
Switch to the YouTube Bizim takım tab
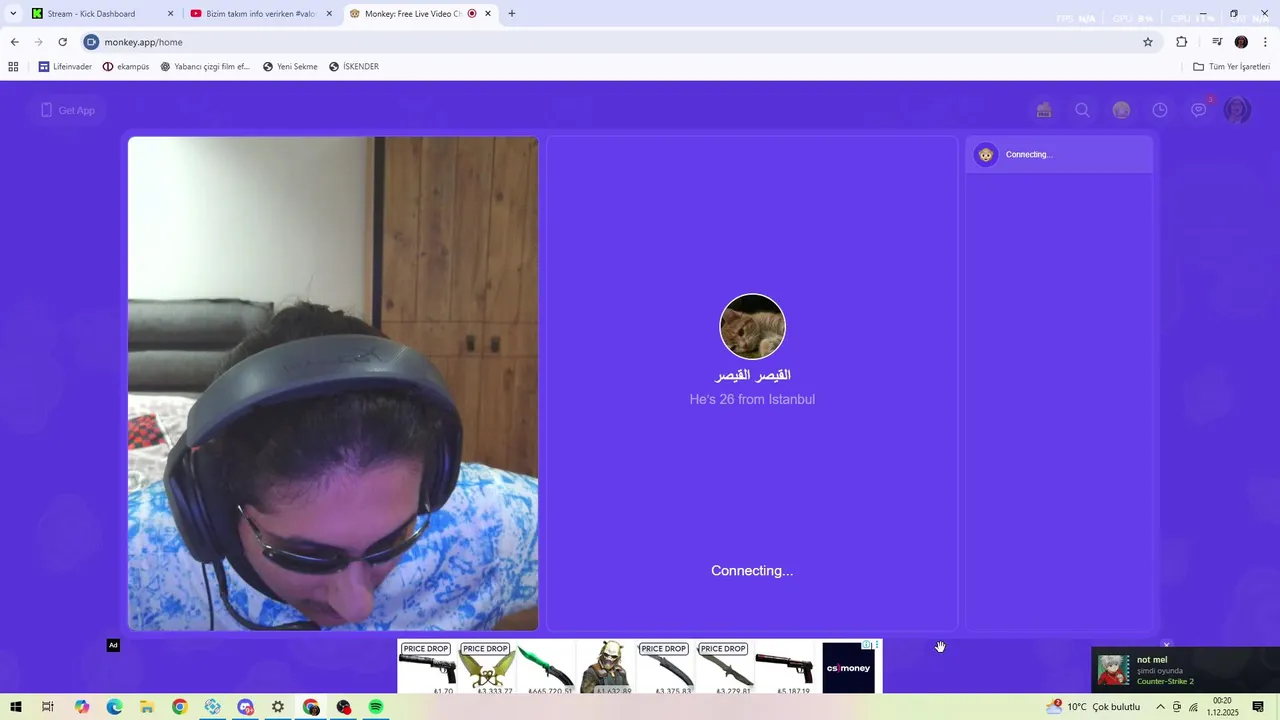click(x=260, y=14)
